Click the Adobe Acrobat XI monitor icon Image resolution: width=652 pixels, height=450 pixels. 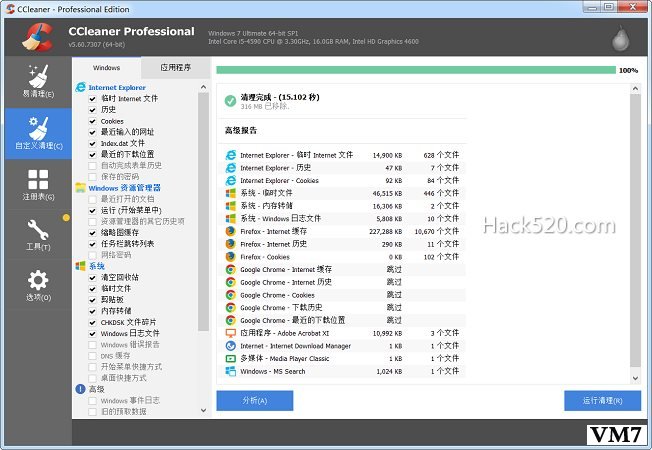pos(230,333)
